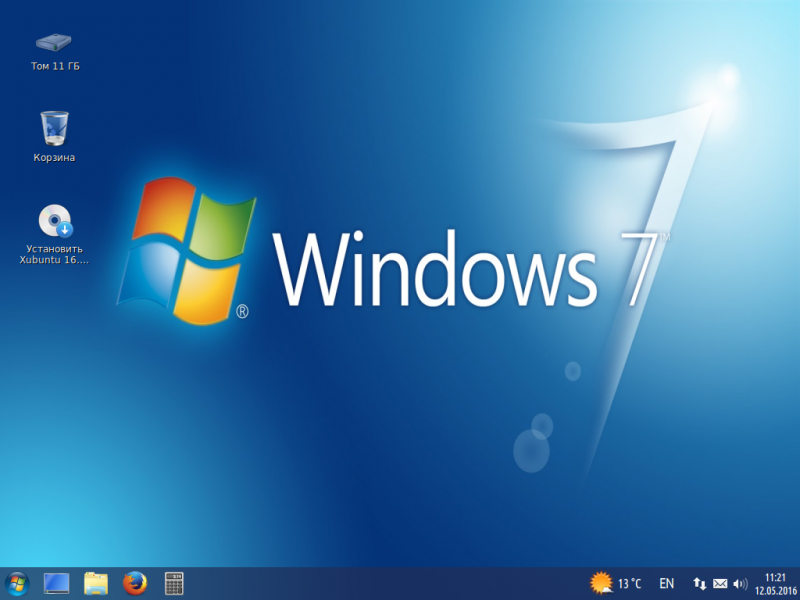Select Установить Xubuntu 16 installer icon
Image resolution: width=800 pixels, height=600 pixels.
pyautogui.click(x=56, y=221)
